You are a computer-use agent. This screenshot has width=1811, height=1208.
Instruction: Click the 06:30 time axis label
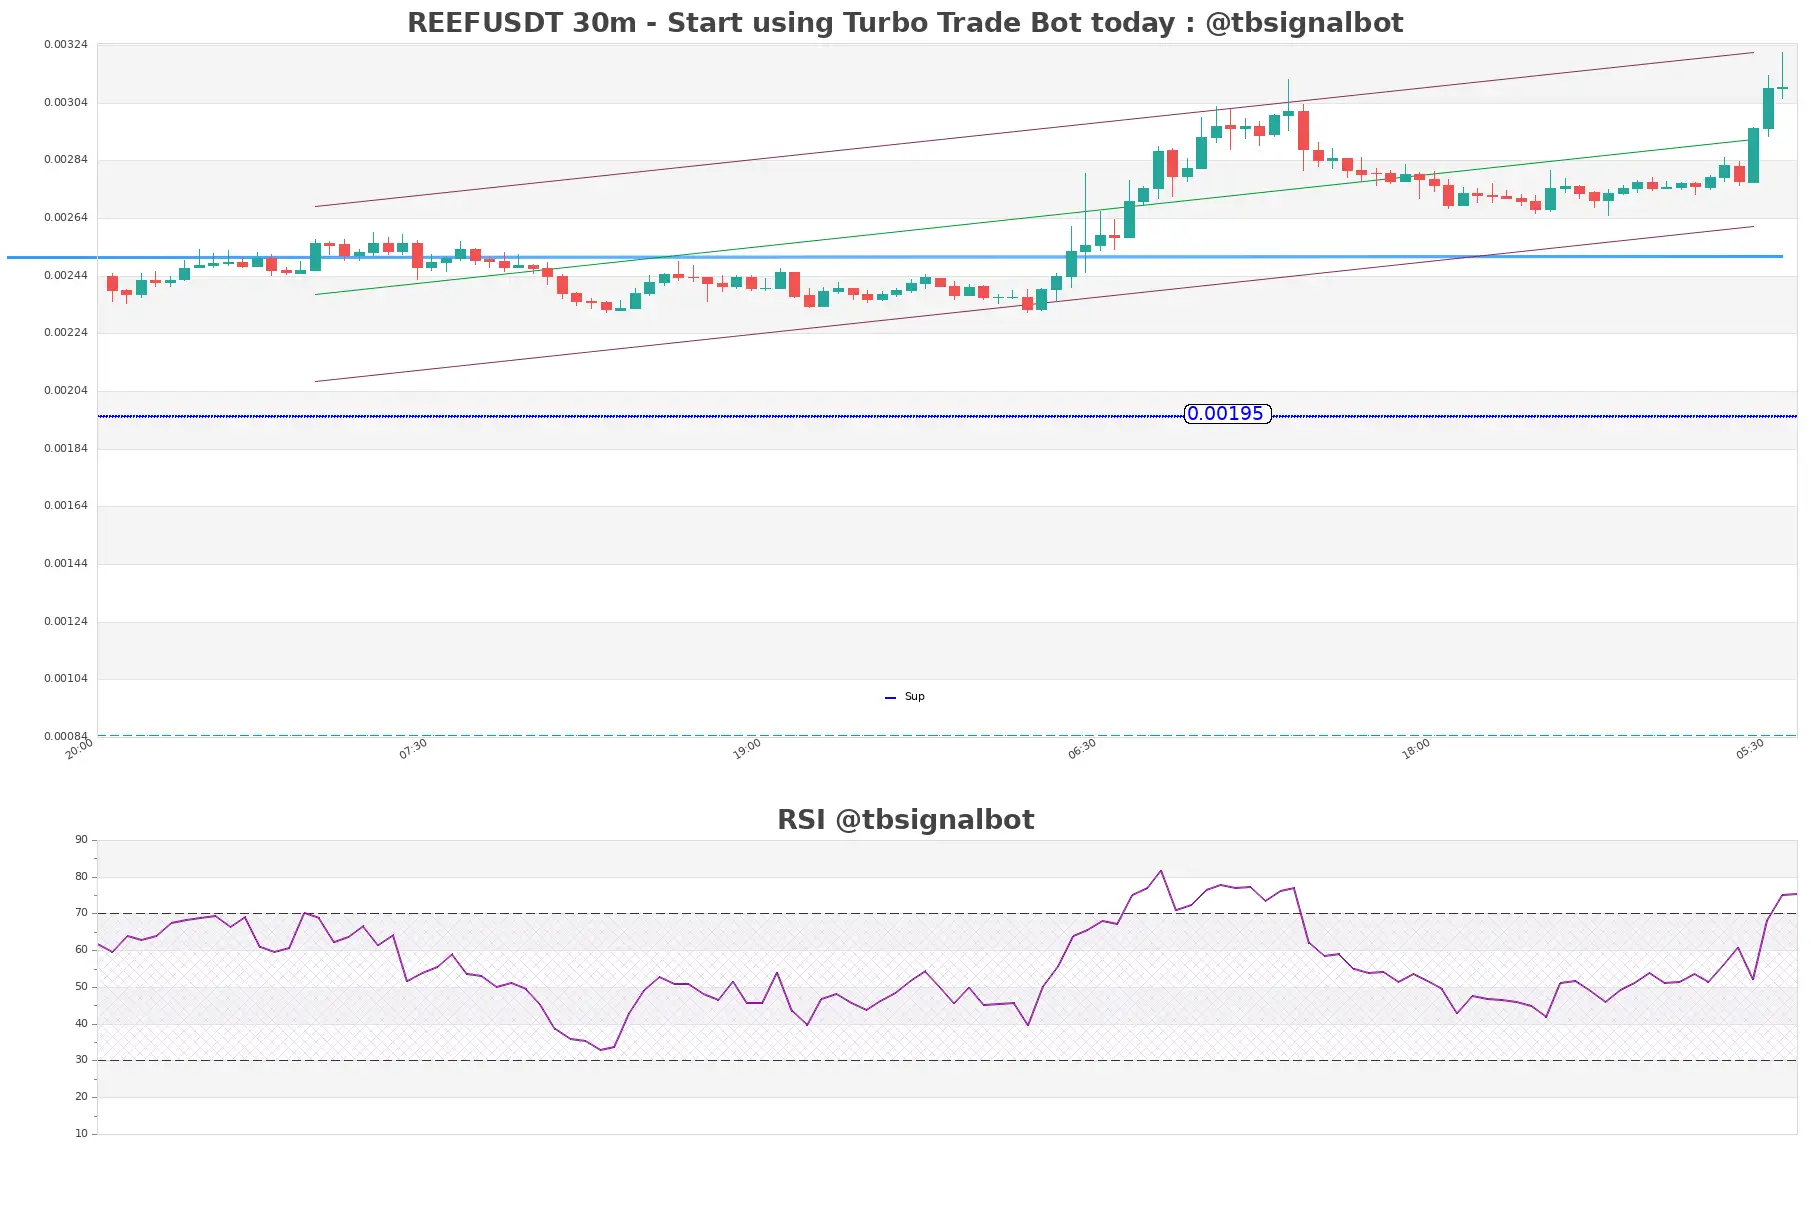1082,750
